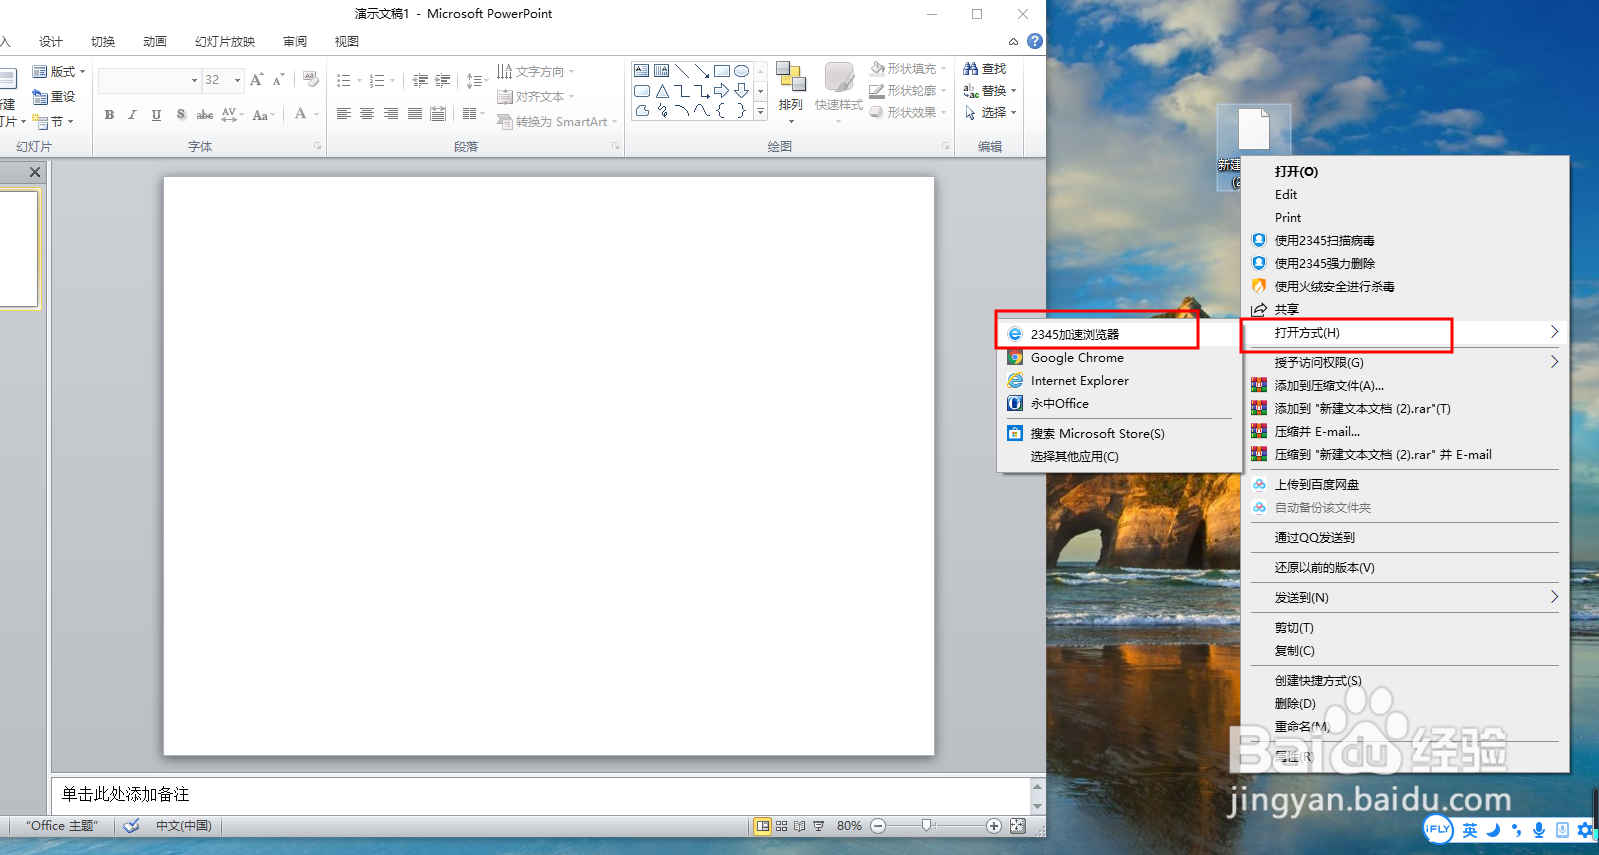Open the Slide Show (幻灯片放映) tab
Viewport: 1599px width, 855px height.
(225, 42)
